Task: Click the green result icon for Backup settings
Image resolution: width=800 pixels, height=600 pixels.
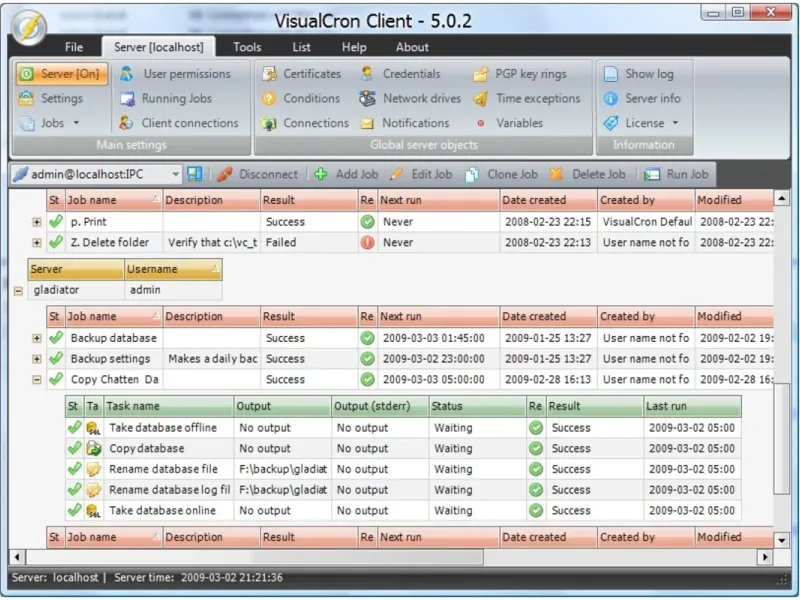Action: 367,359
